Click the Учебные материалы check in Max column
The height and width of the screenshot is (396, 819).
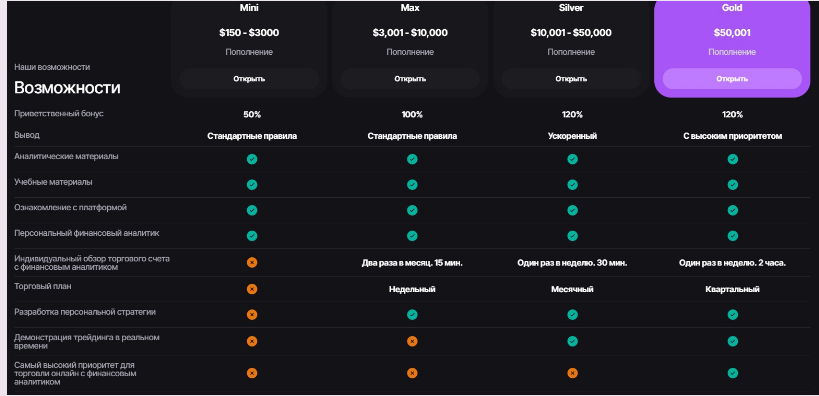click(412, 184)
